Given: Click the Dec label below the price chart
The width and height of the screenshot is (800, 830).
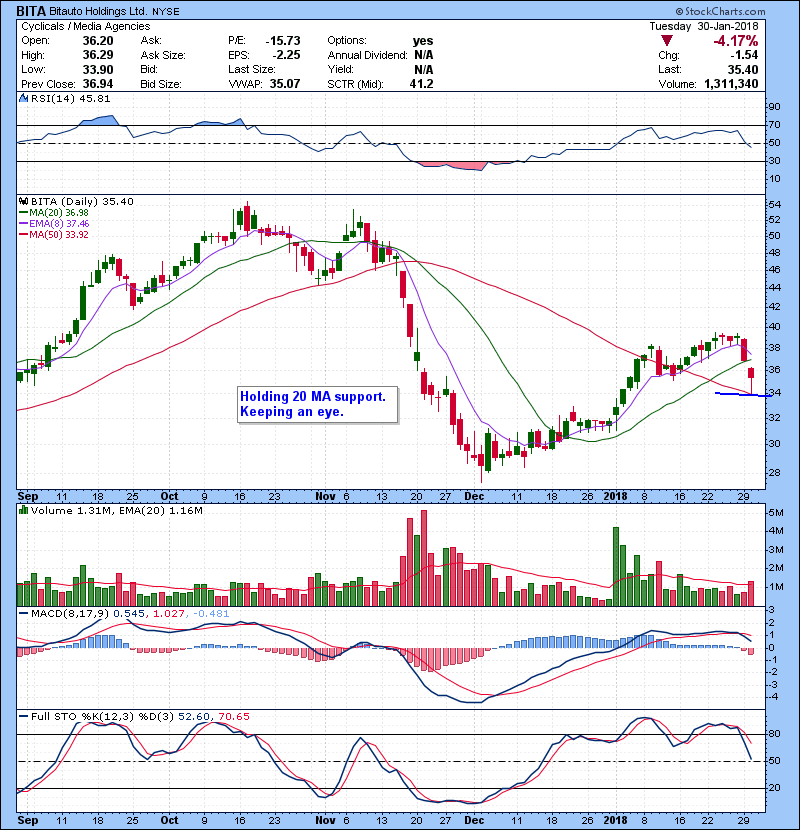Looking at the screenshot, I should tap(474, 497).
